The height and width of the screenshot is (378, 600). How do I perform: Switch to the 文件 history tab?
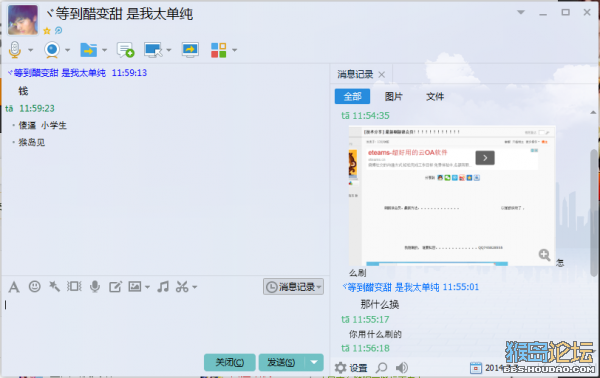pos(435,96)
